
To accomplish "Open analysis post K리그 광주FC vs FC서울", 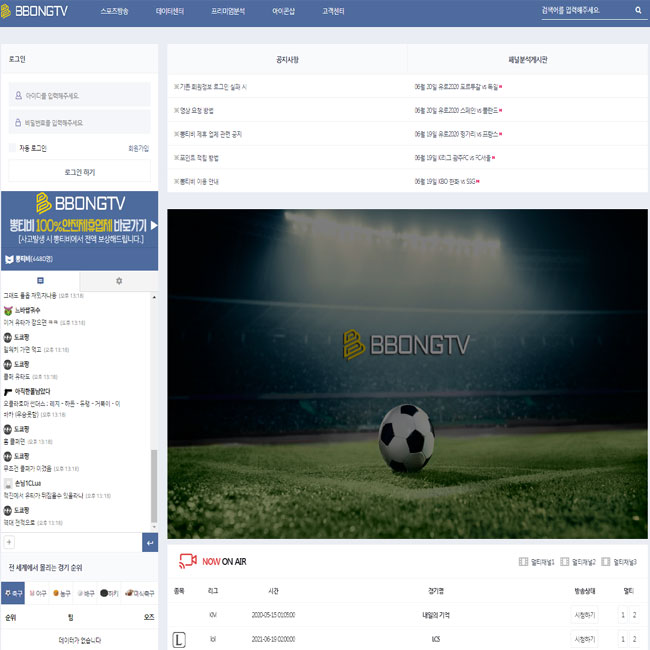I will pyautogui.click(x=454, y=158).
